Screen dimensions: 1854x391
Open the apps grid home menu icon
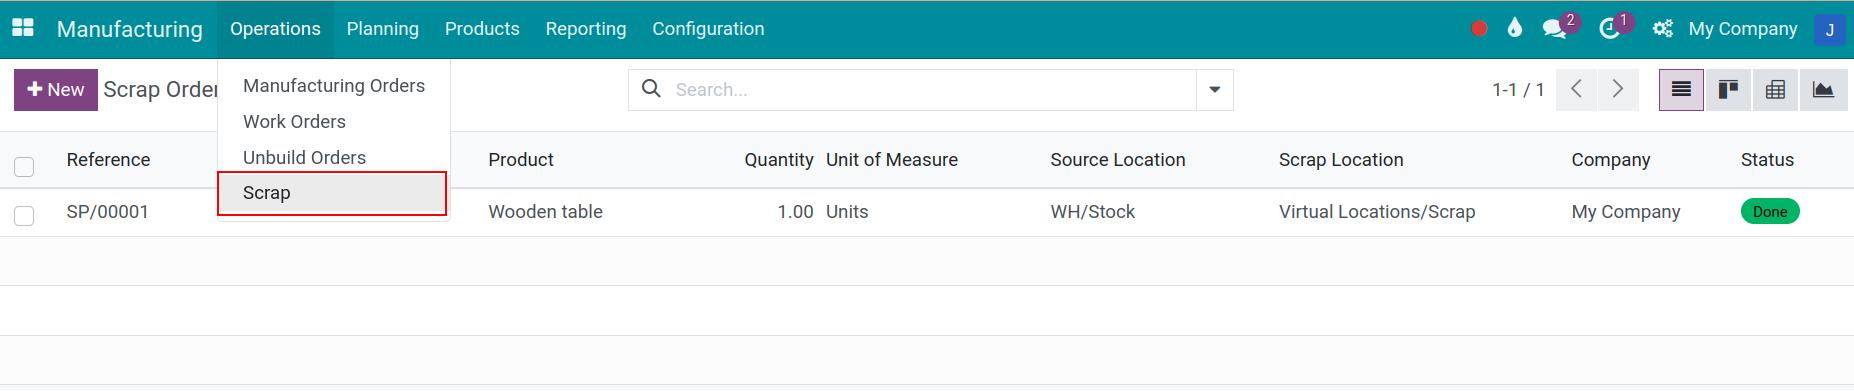click(x=22, y=28)
